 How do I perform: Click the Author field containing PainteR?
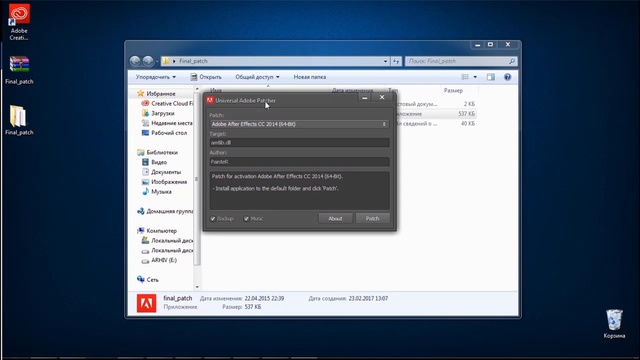click(299, 162)
